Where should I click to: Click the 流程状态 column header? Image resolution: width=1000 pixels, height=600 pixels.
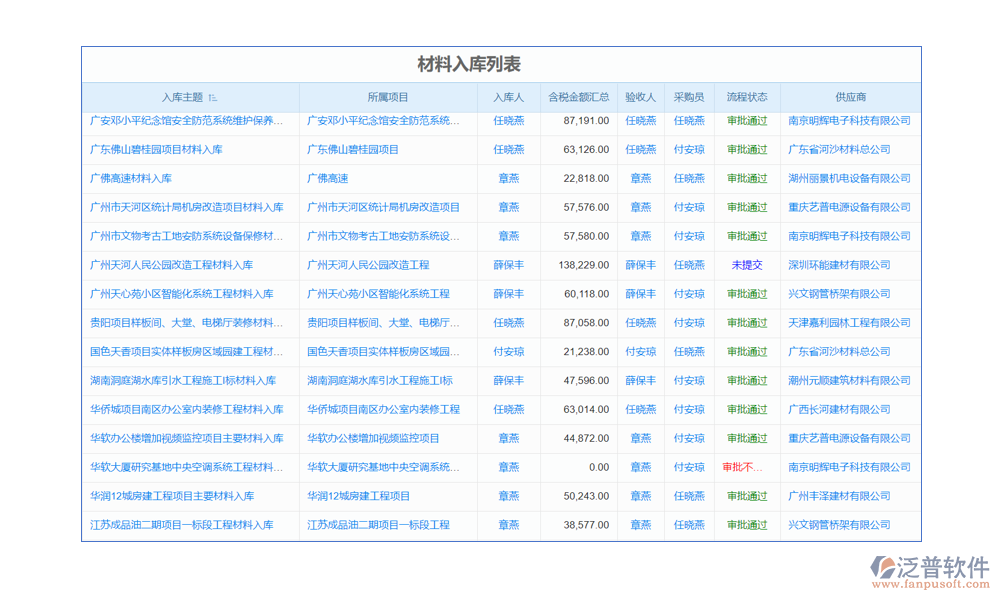coord(747,98)
